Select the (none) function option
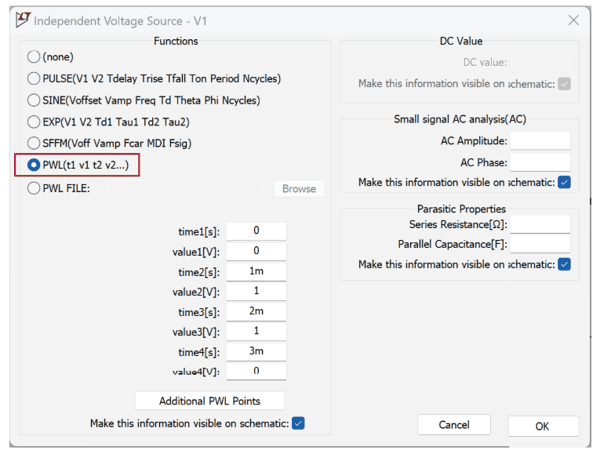 34,58
